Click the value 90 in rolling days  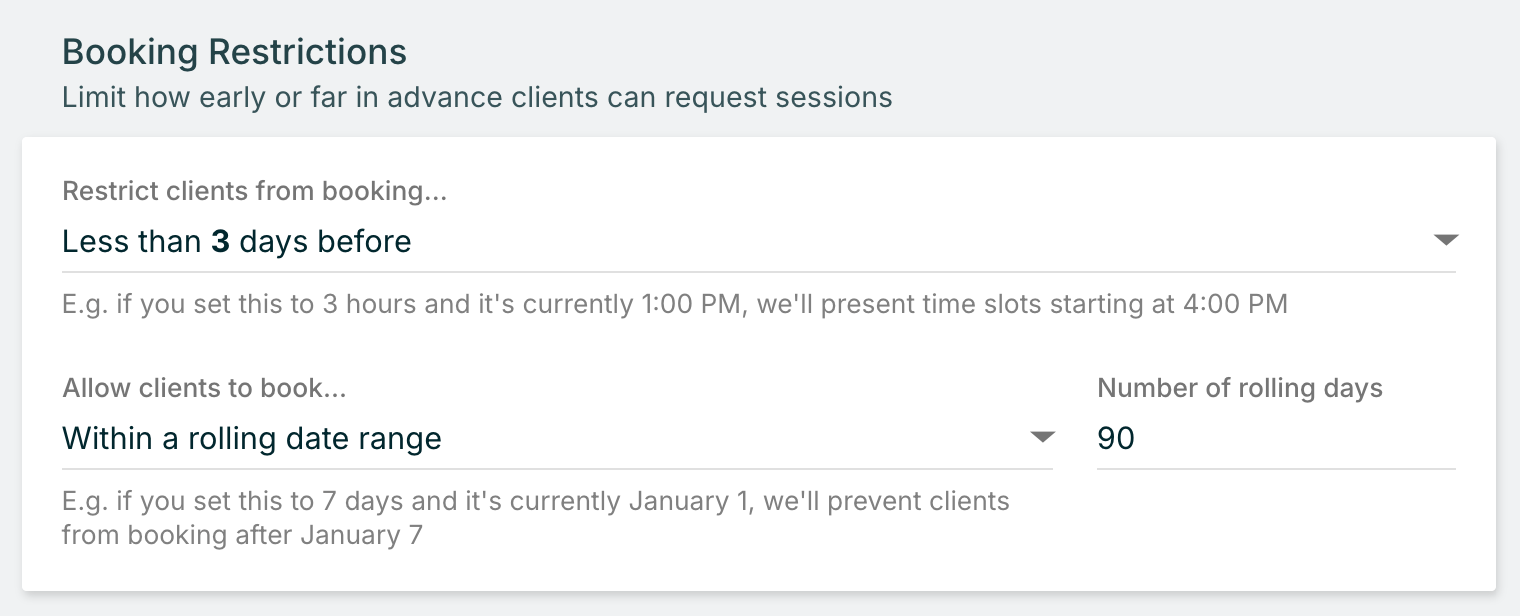(1116, 439)
